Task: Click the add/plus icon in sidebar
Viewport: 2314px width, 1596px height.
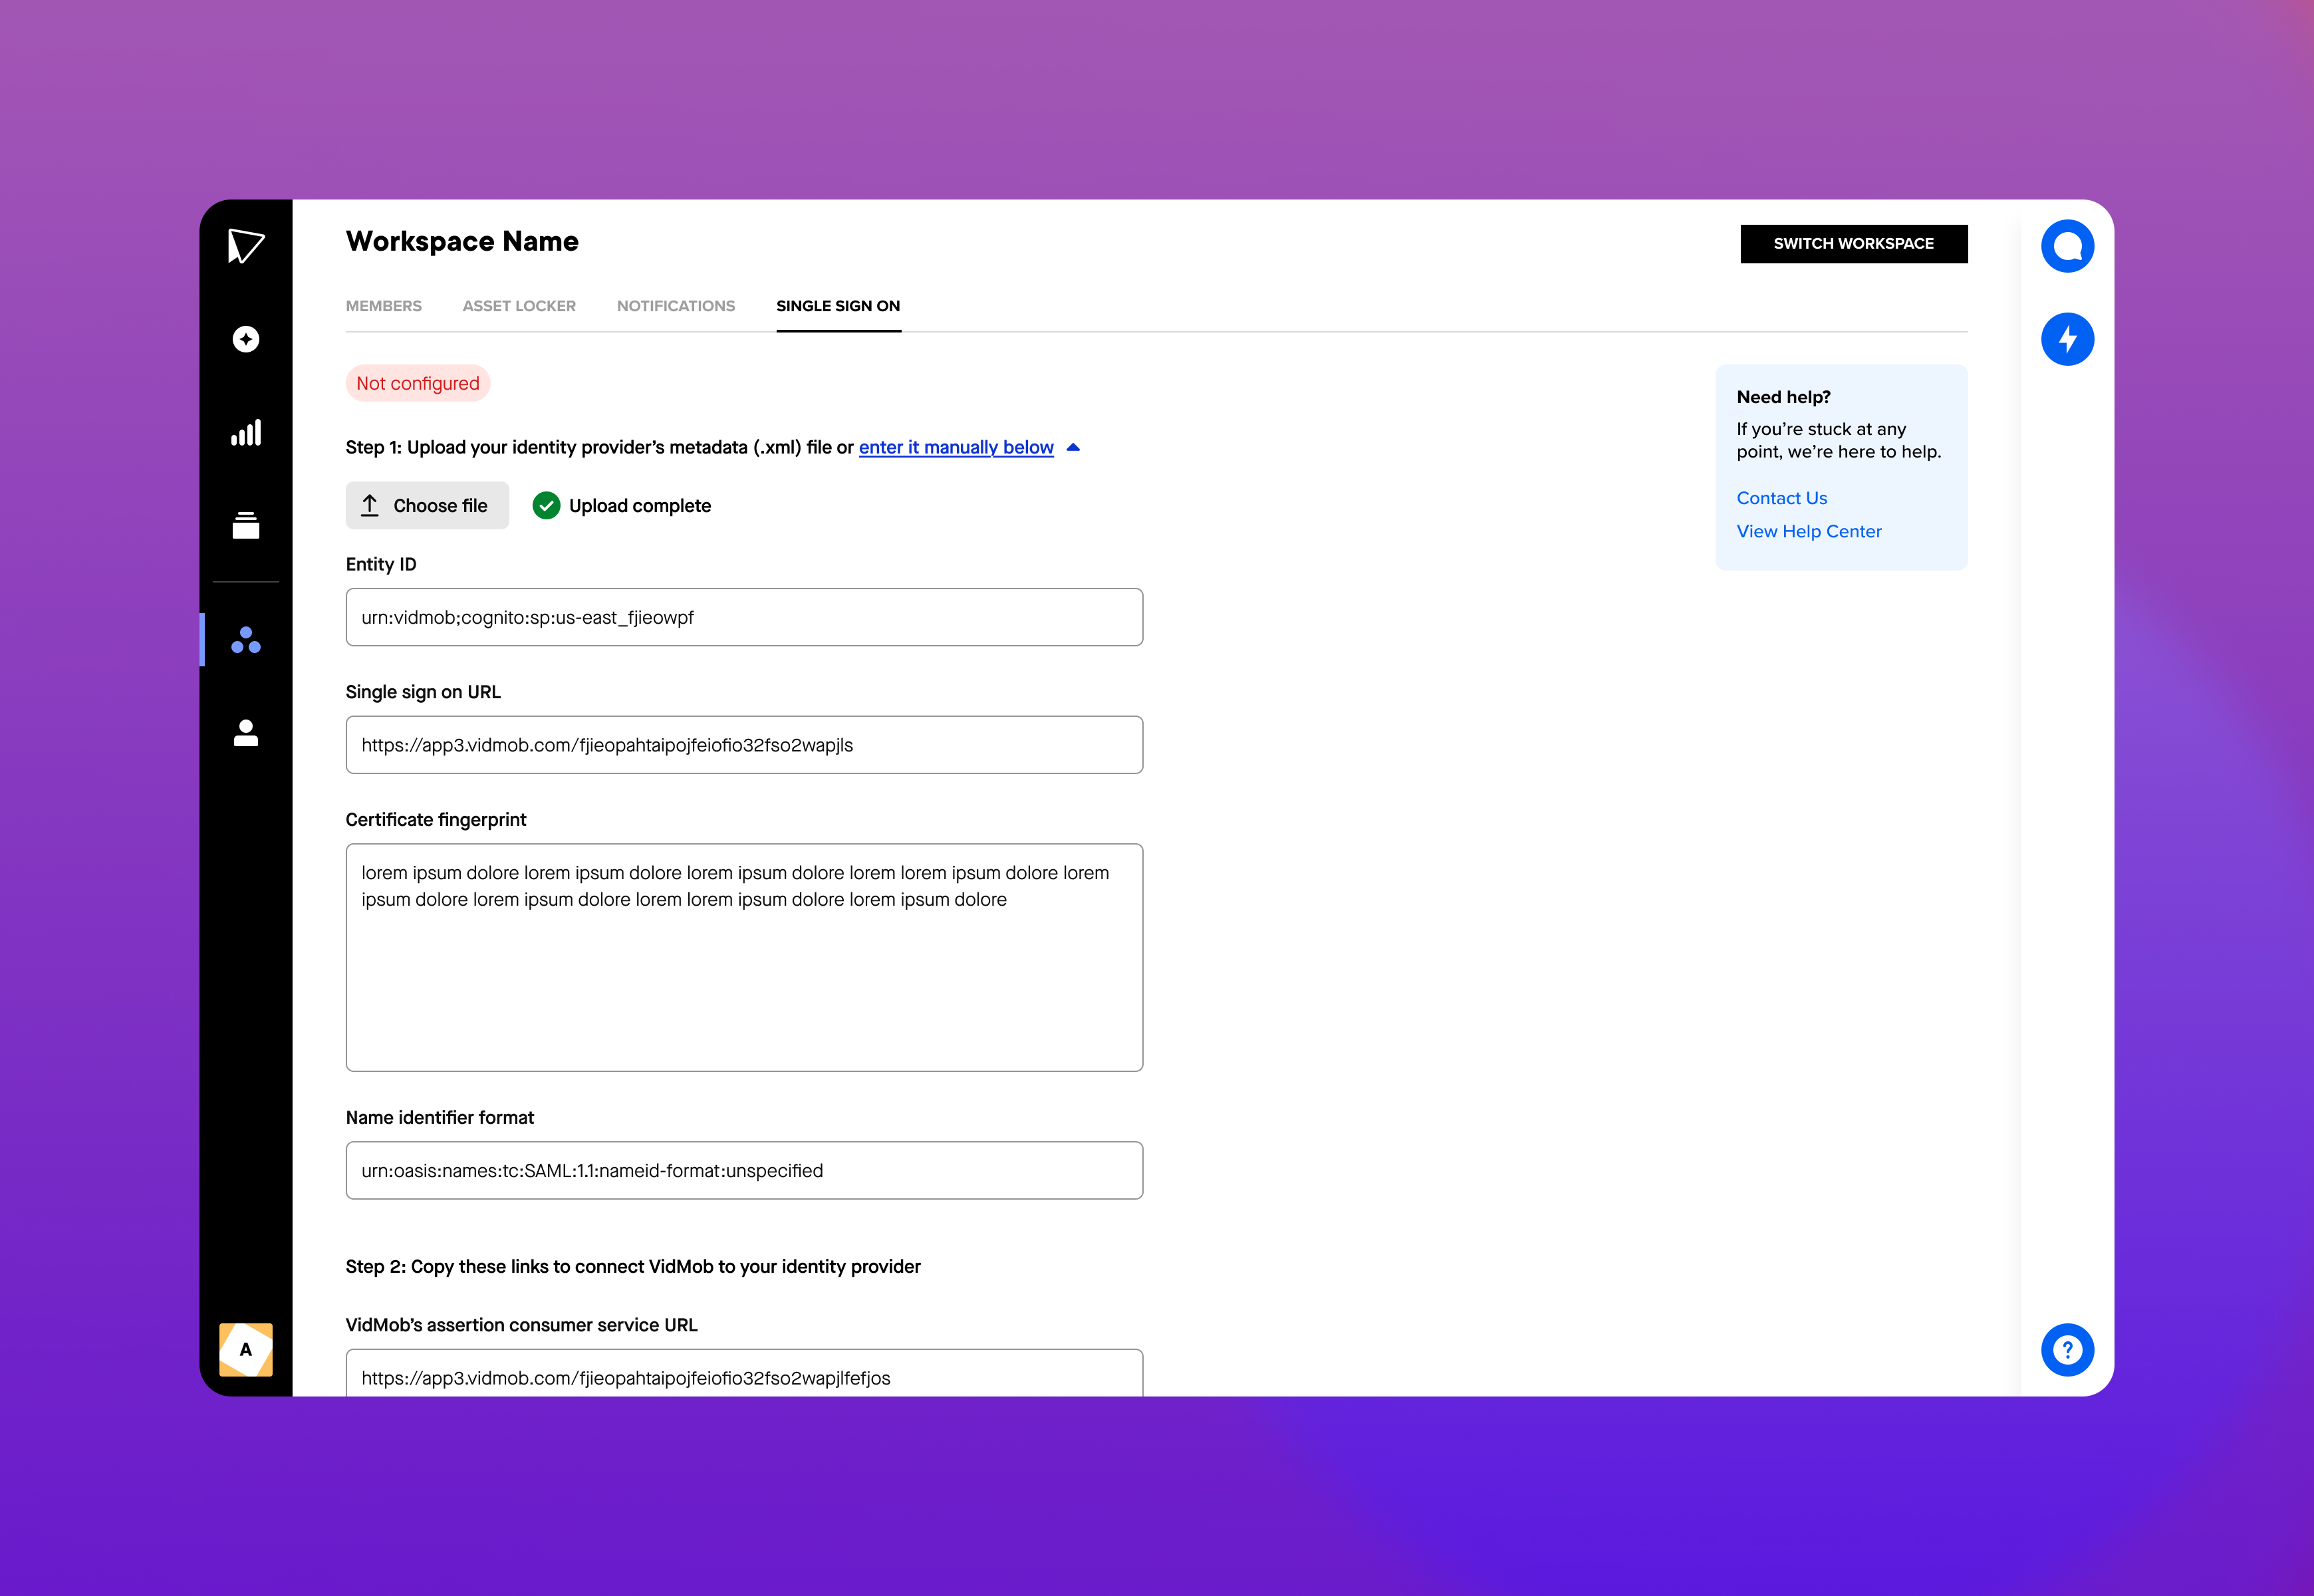Action: pos(246,337)
